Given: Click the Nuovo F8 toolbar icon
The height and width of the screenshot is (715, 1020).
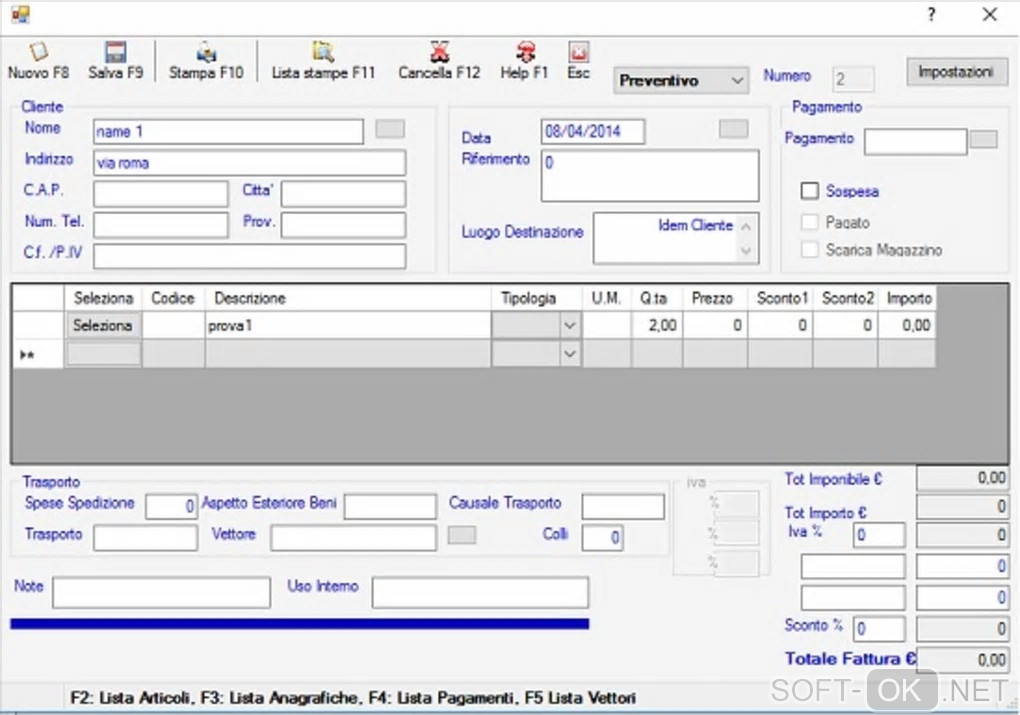Looking at the screenshot, I should 38,53.
